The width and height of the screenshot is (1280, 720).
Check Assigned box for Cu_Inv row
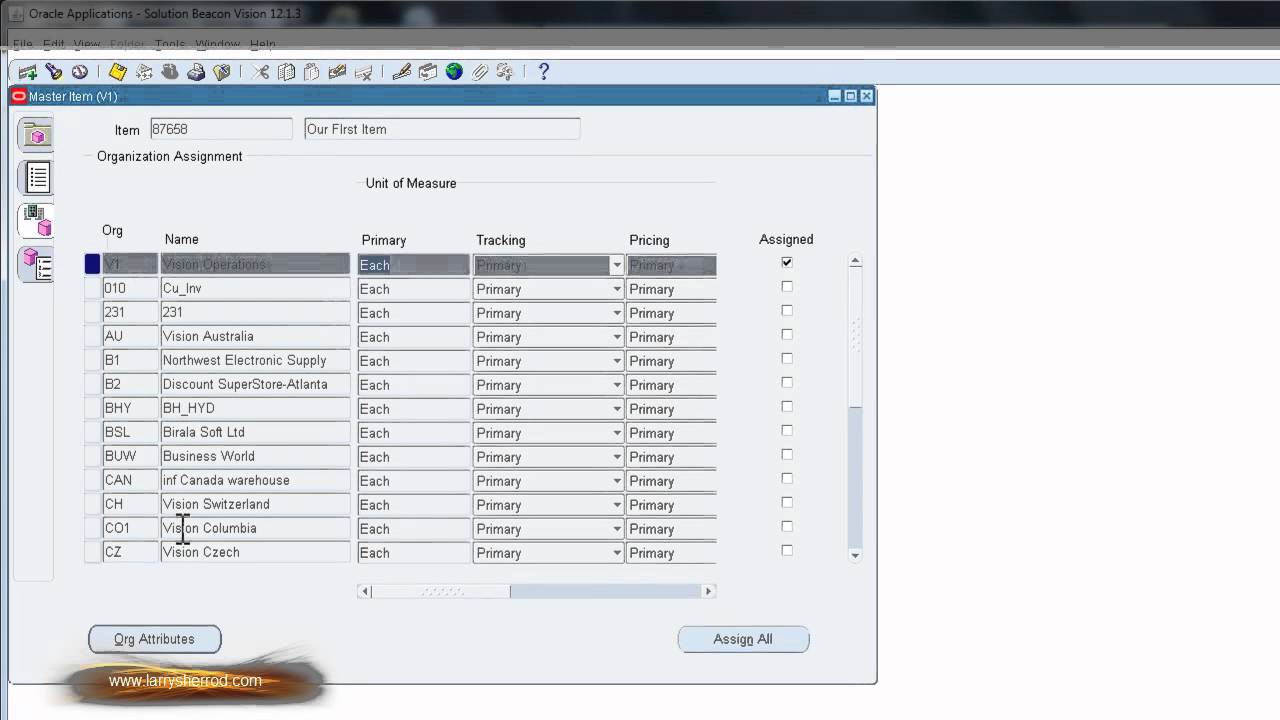[x=787, y=286]
